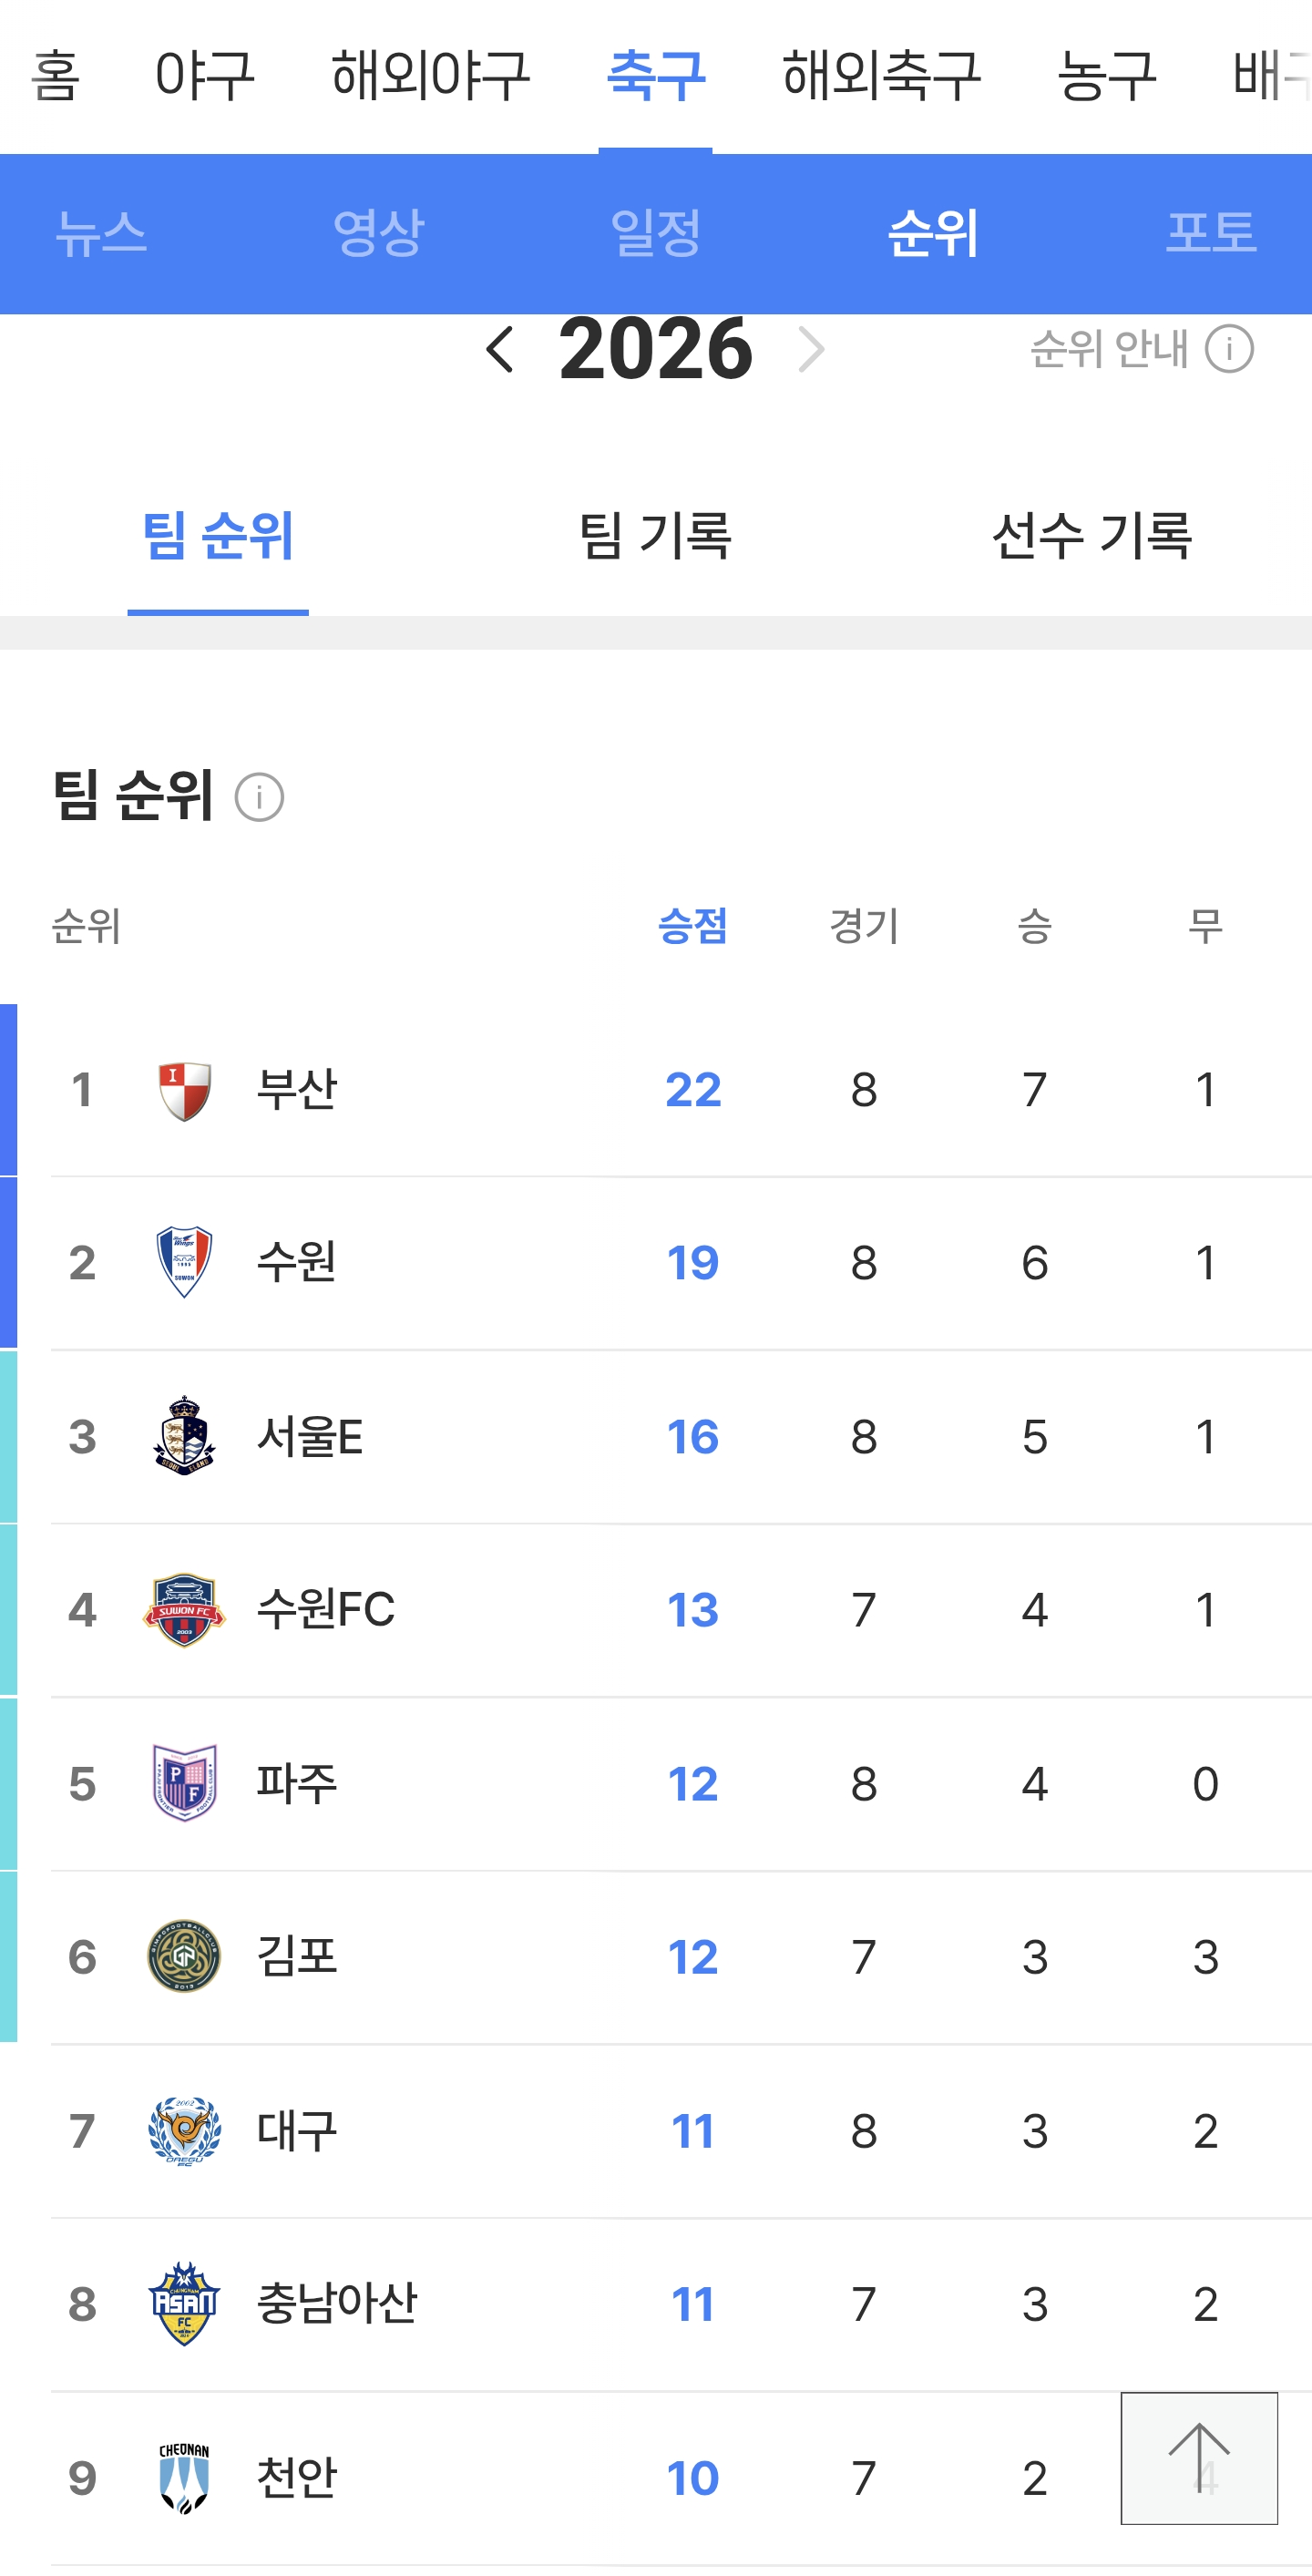This screenshot has height=2576, width=1312.
Task: Go to next season with right chevron
Action: click(811, 350)
